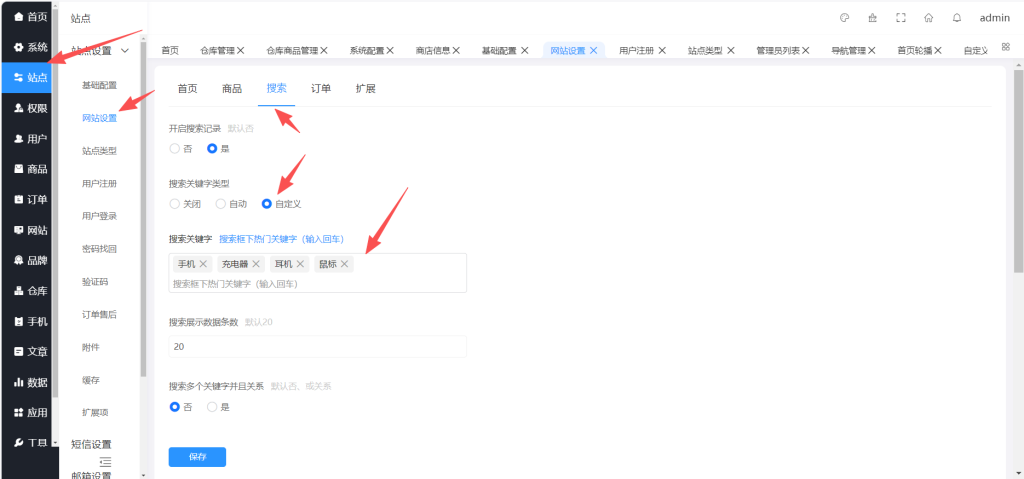This screenshot has width=1024, height=479.
Task: Open 缓存 in the submenu
Action: pos(90,380)
